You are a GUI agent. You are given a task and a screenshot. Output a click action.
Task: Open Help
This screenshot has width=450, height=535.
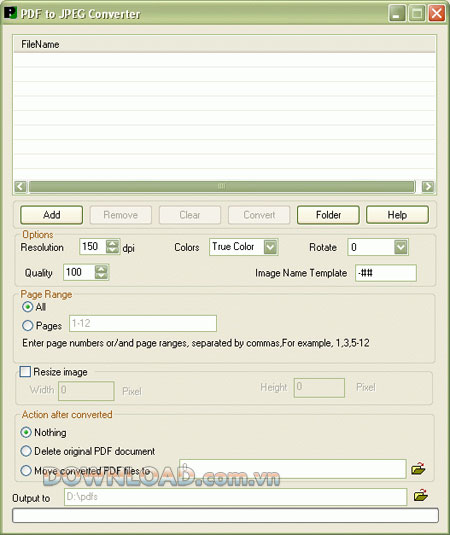point(397,215)
